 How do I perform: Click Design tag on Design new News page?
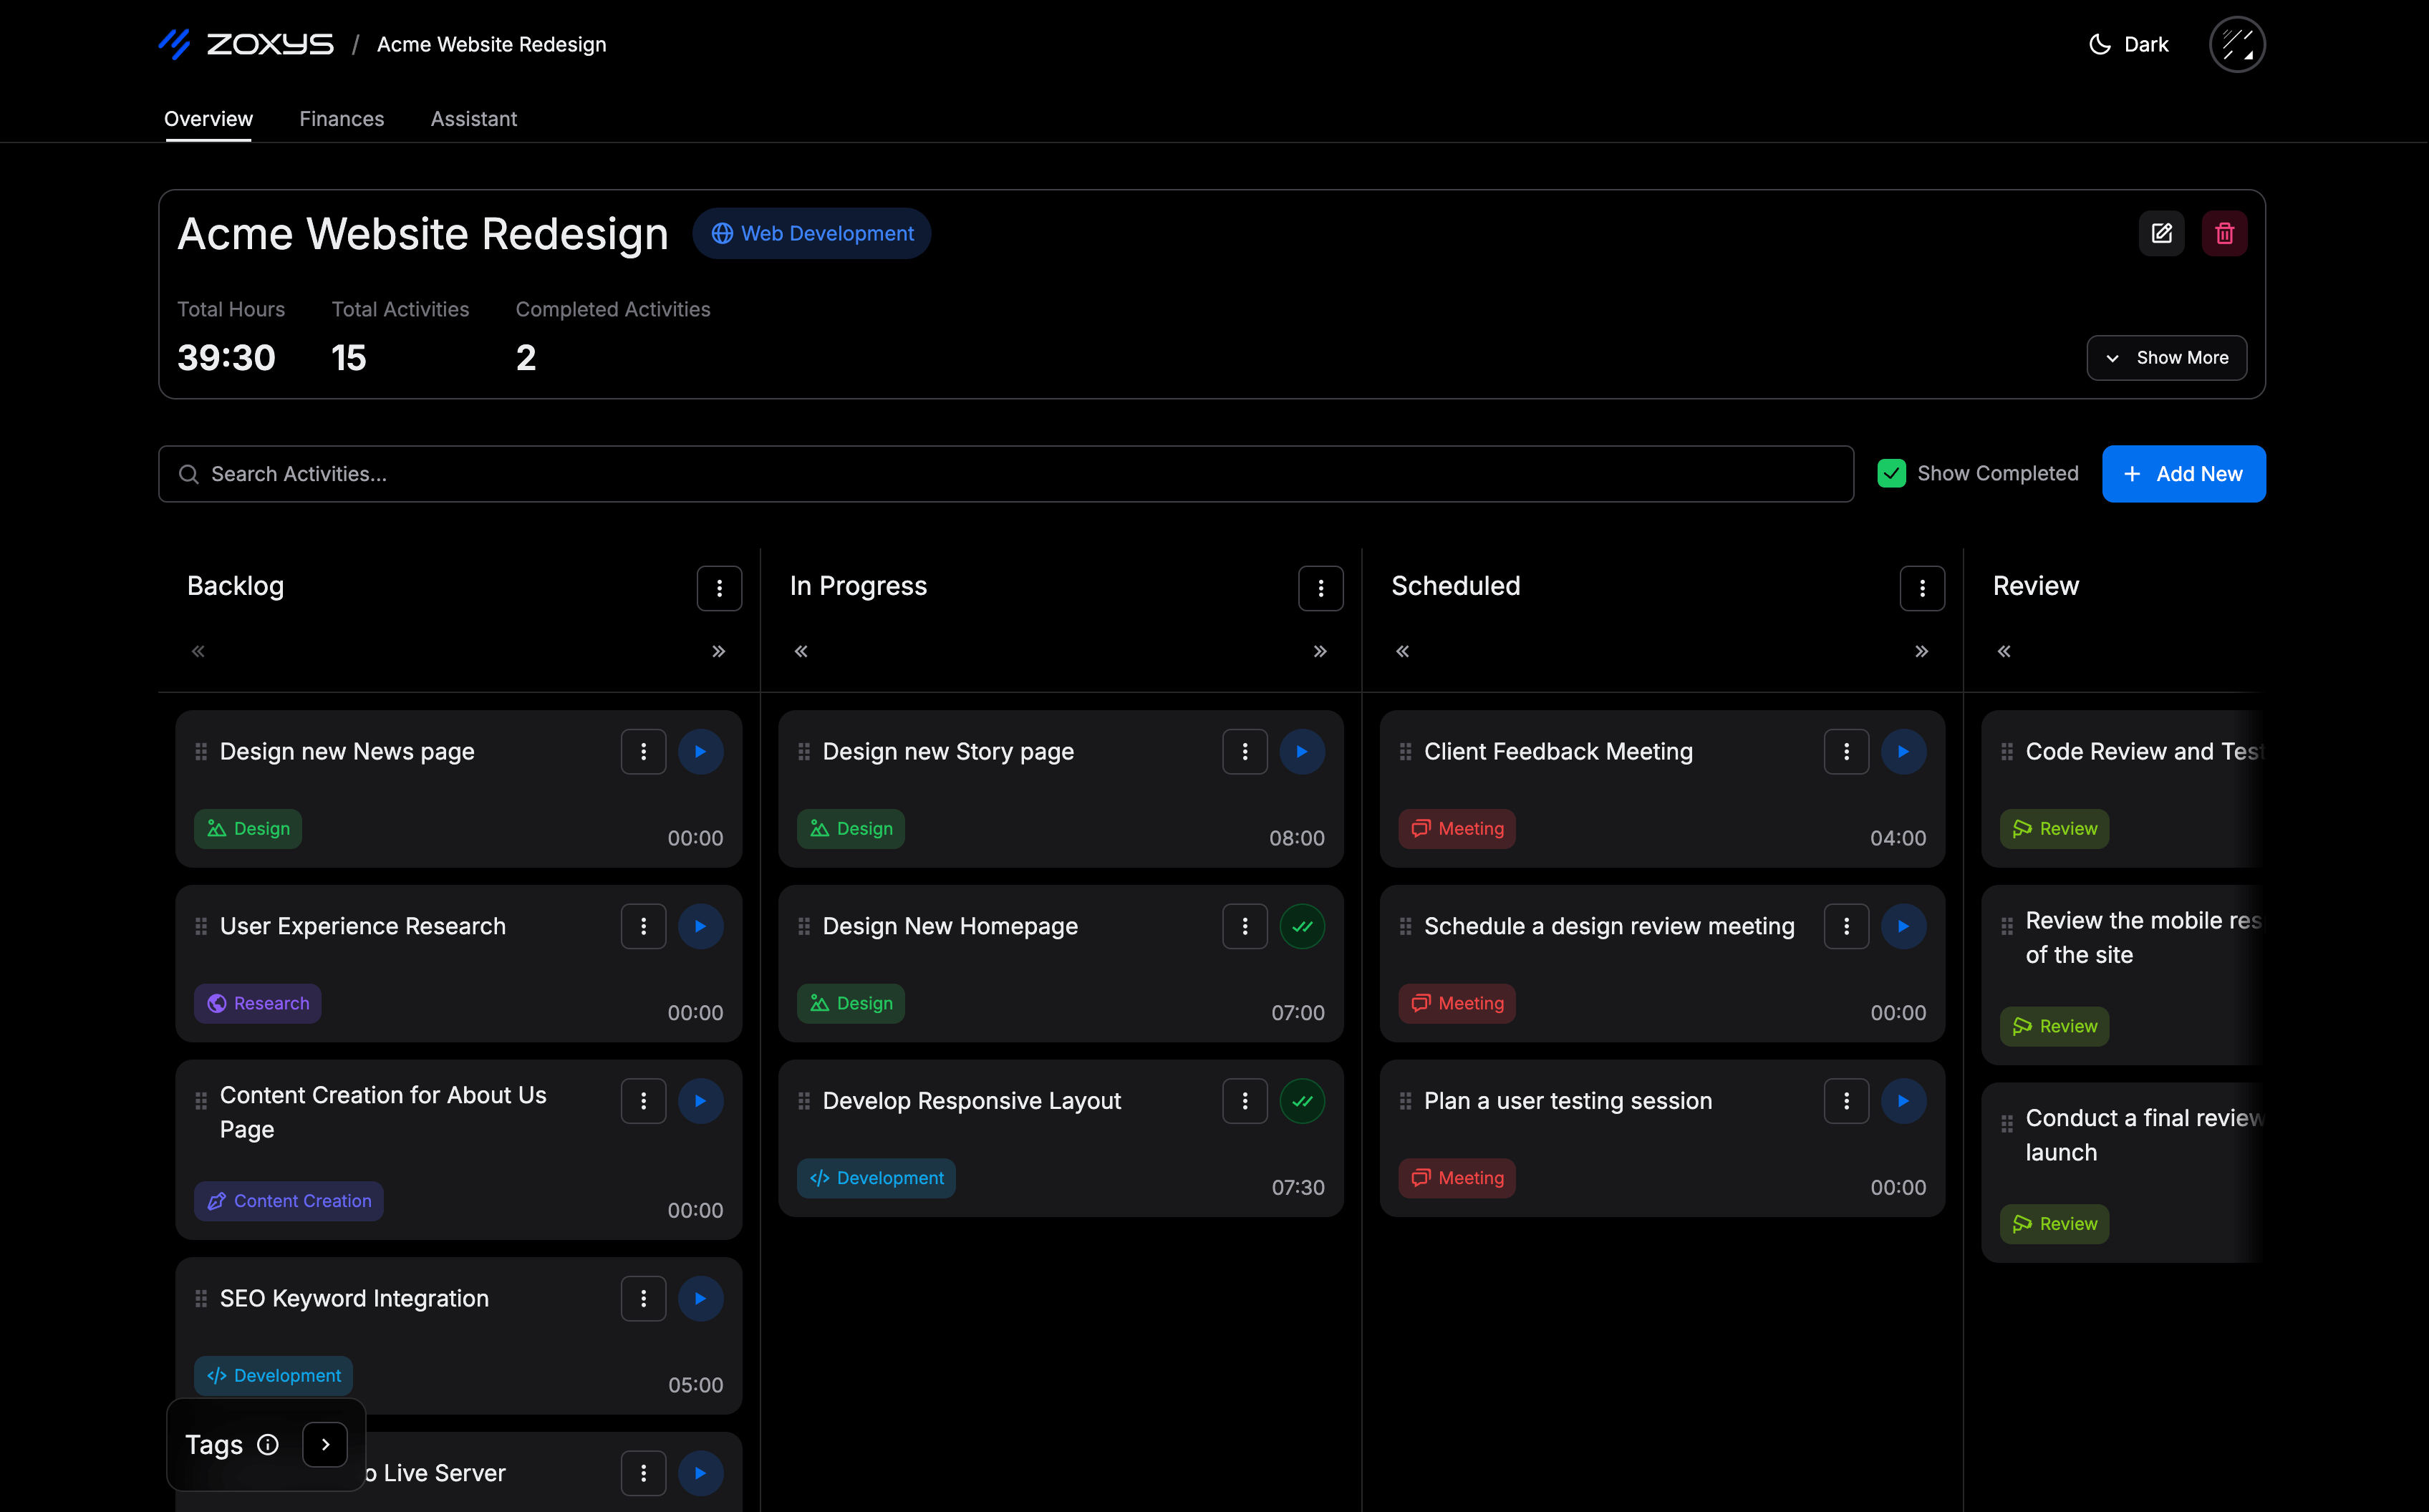pos(248,828)
